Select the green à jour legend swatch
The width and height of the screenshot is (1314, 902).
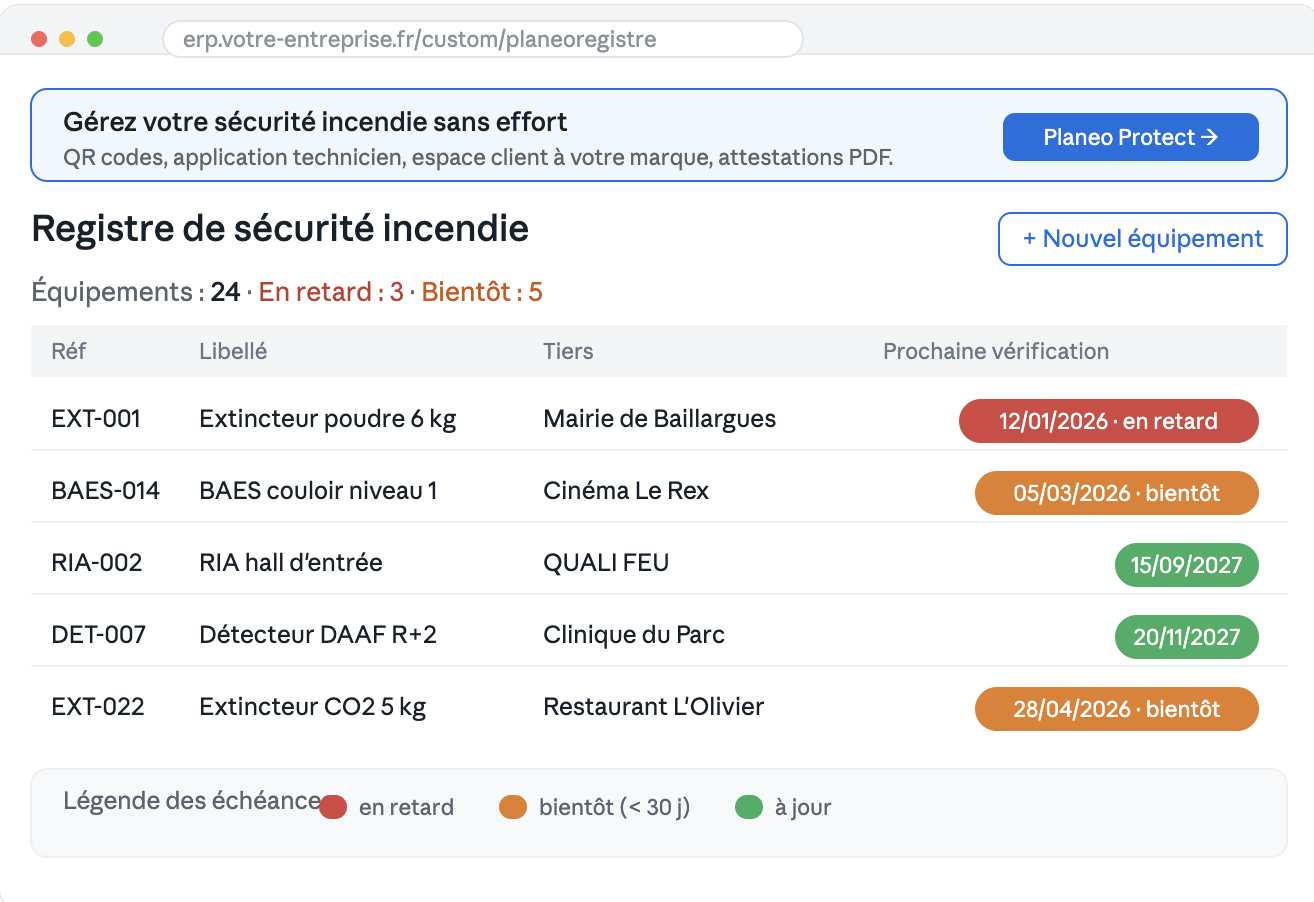(x=749, y=807)
